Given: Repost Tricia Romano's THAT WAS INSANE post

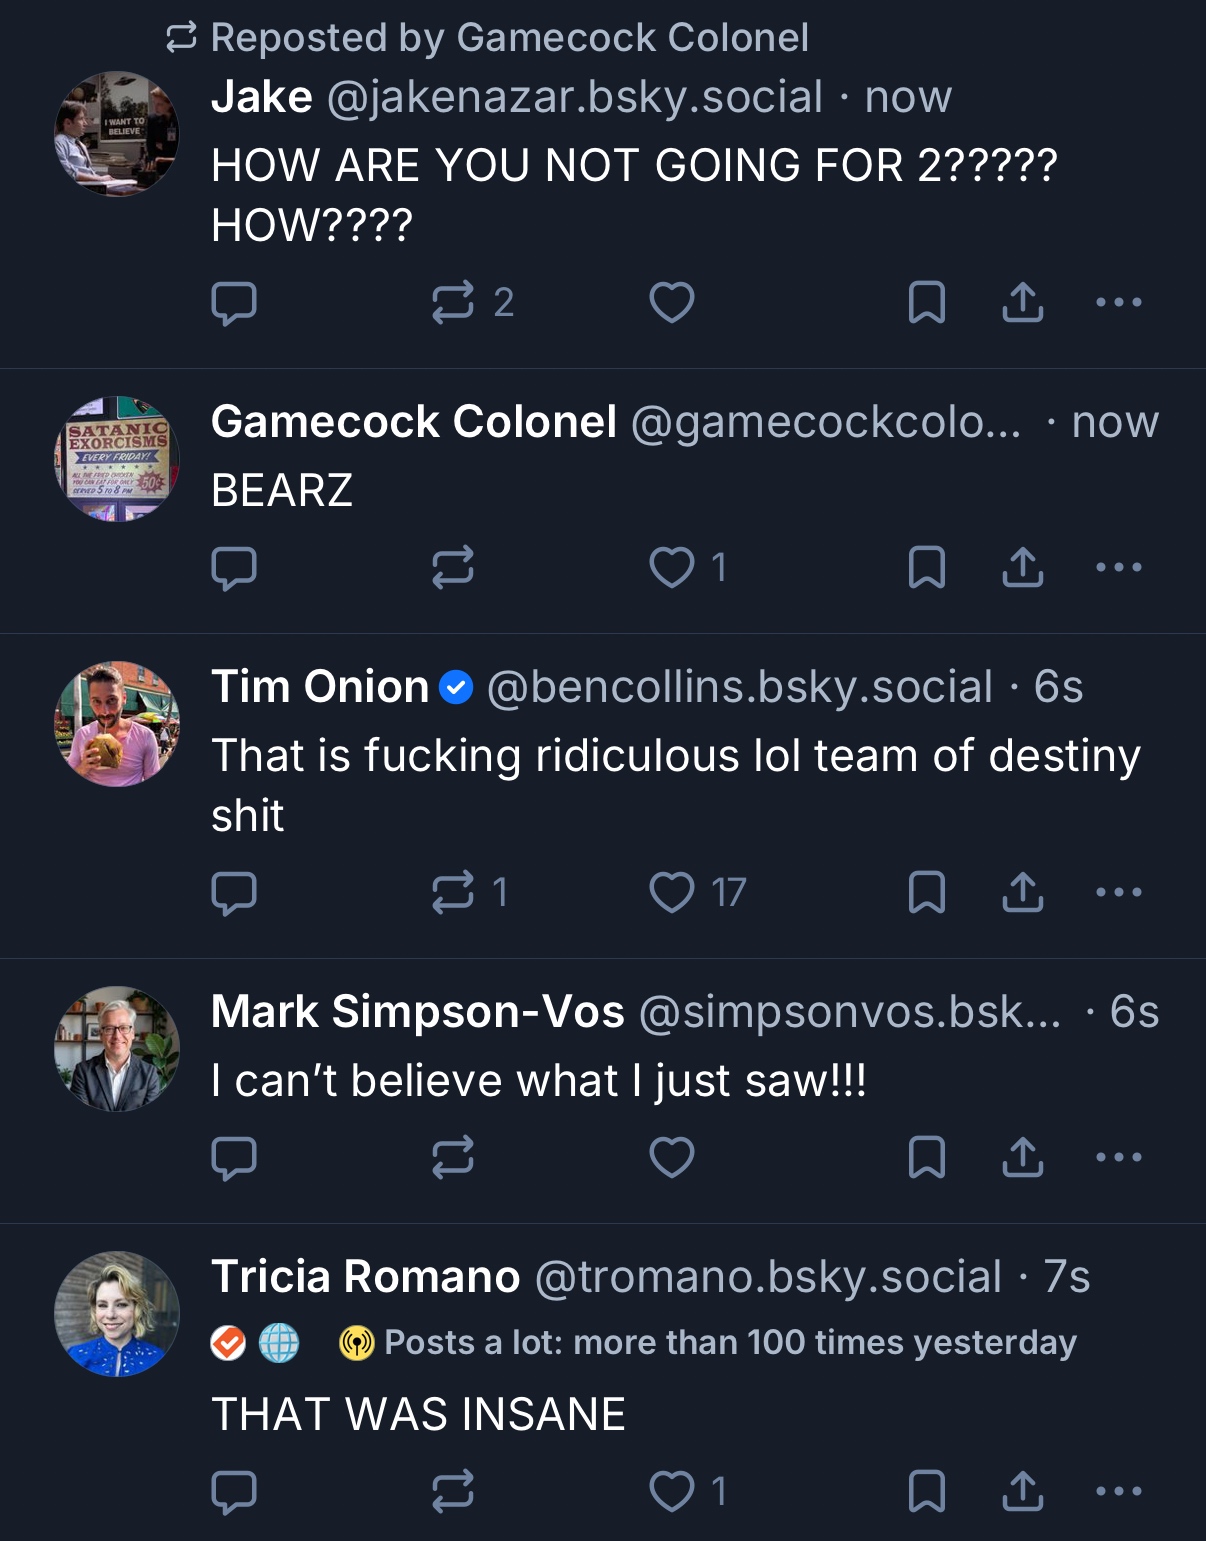Looking at the screenshot, I should pyautogui.click(x=453, y=1491).
